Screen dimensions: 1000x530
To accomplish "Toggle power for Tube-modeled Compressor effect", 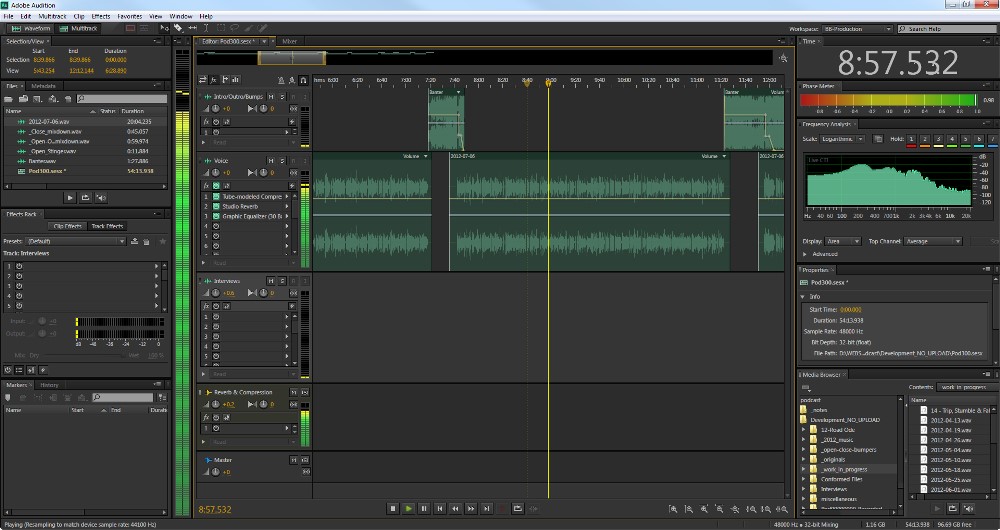I will 216,196.
